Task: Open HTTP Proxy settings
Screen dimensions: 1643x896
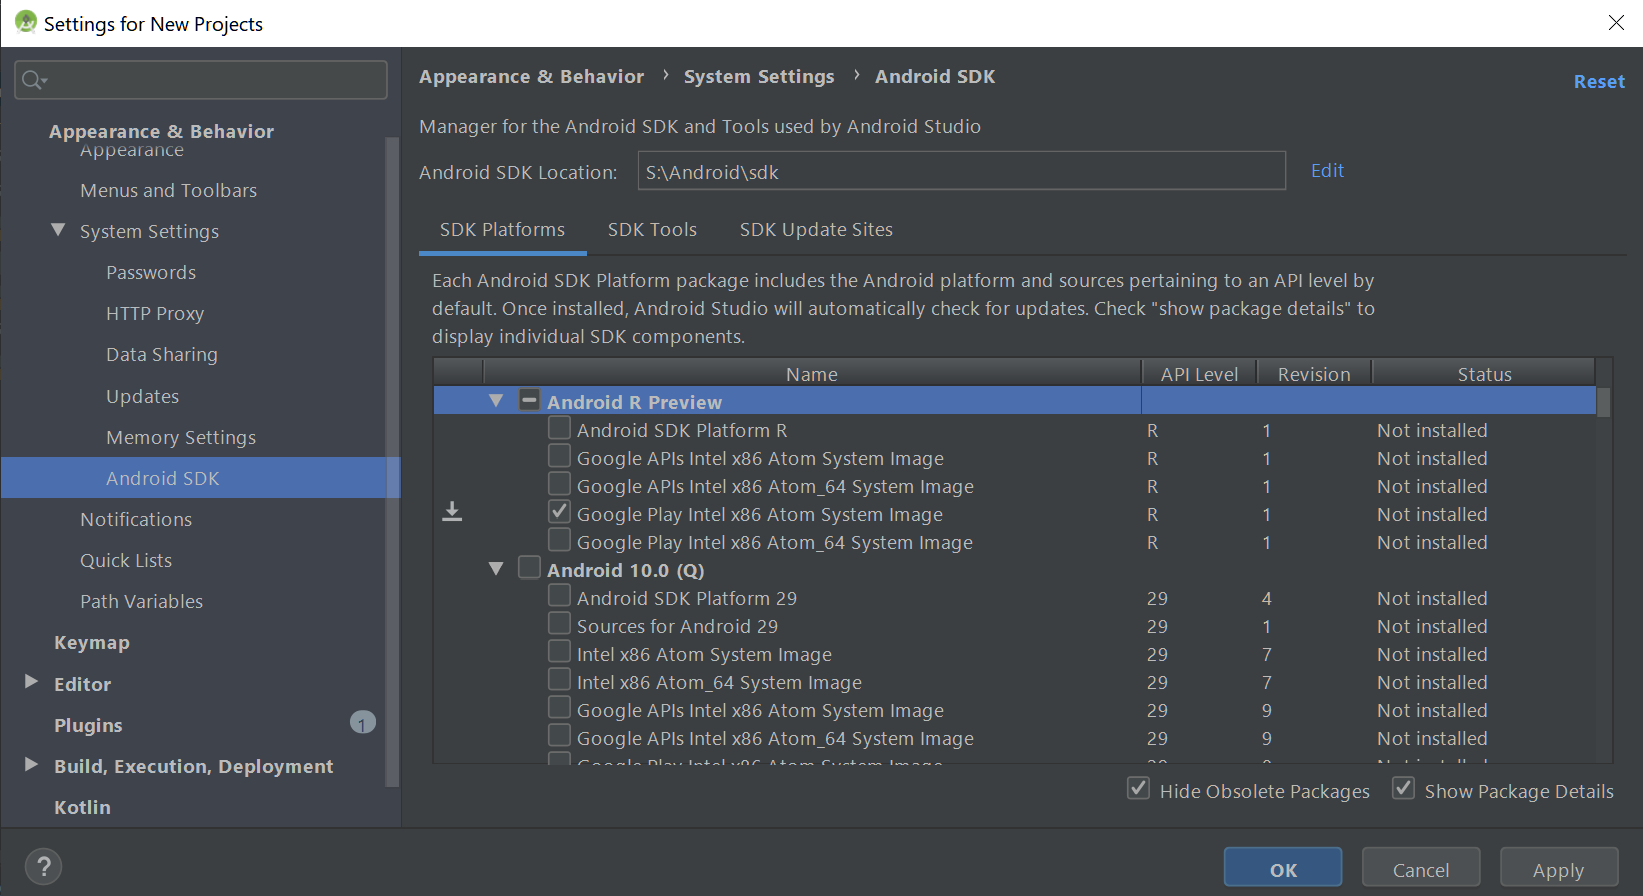Action: coord(155,313)
